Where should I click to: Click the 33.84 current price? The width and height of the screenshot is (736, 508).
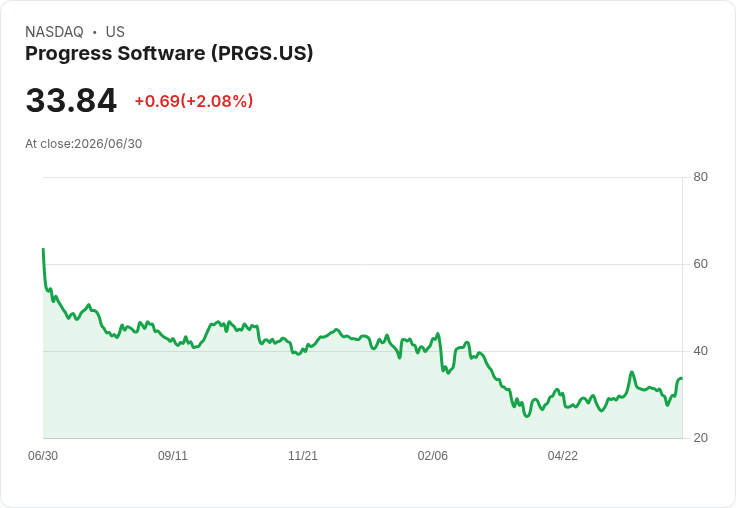pyautogui.click(x=71, y=100)
